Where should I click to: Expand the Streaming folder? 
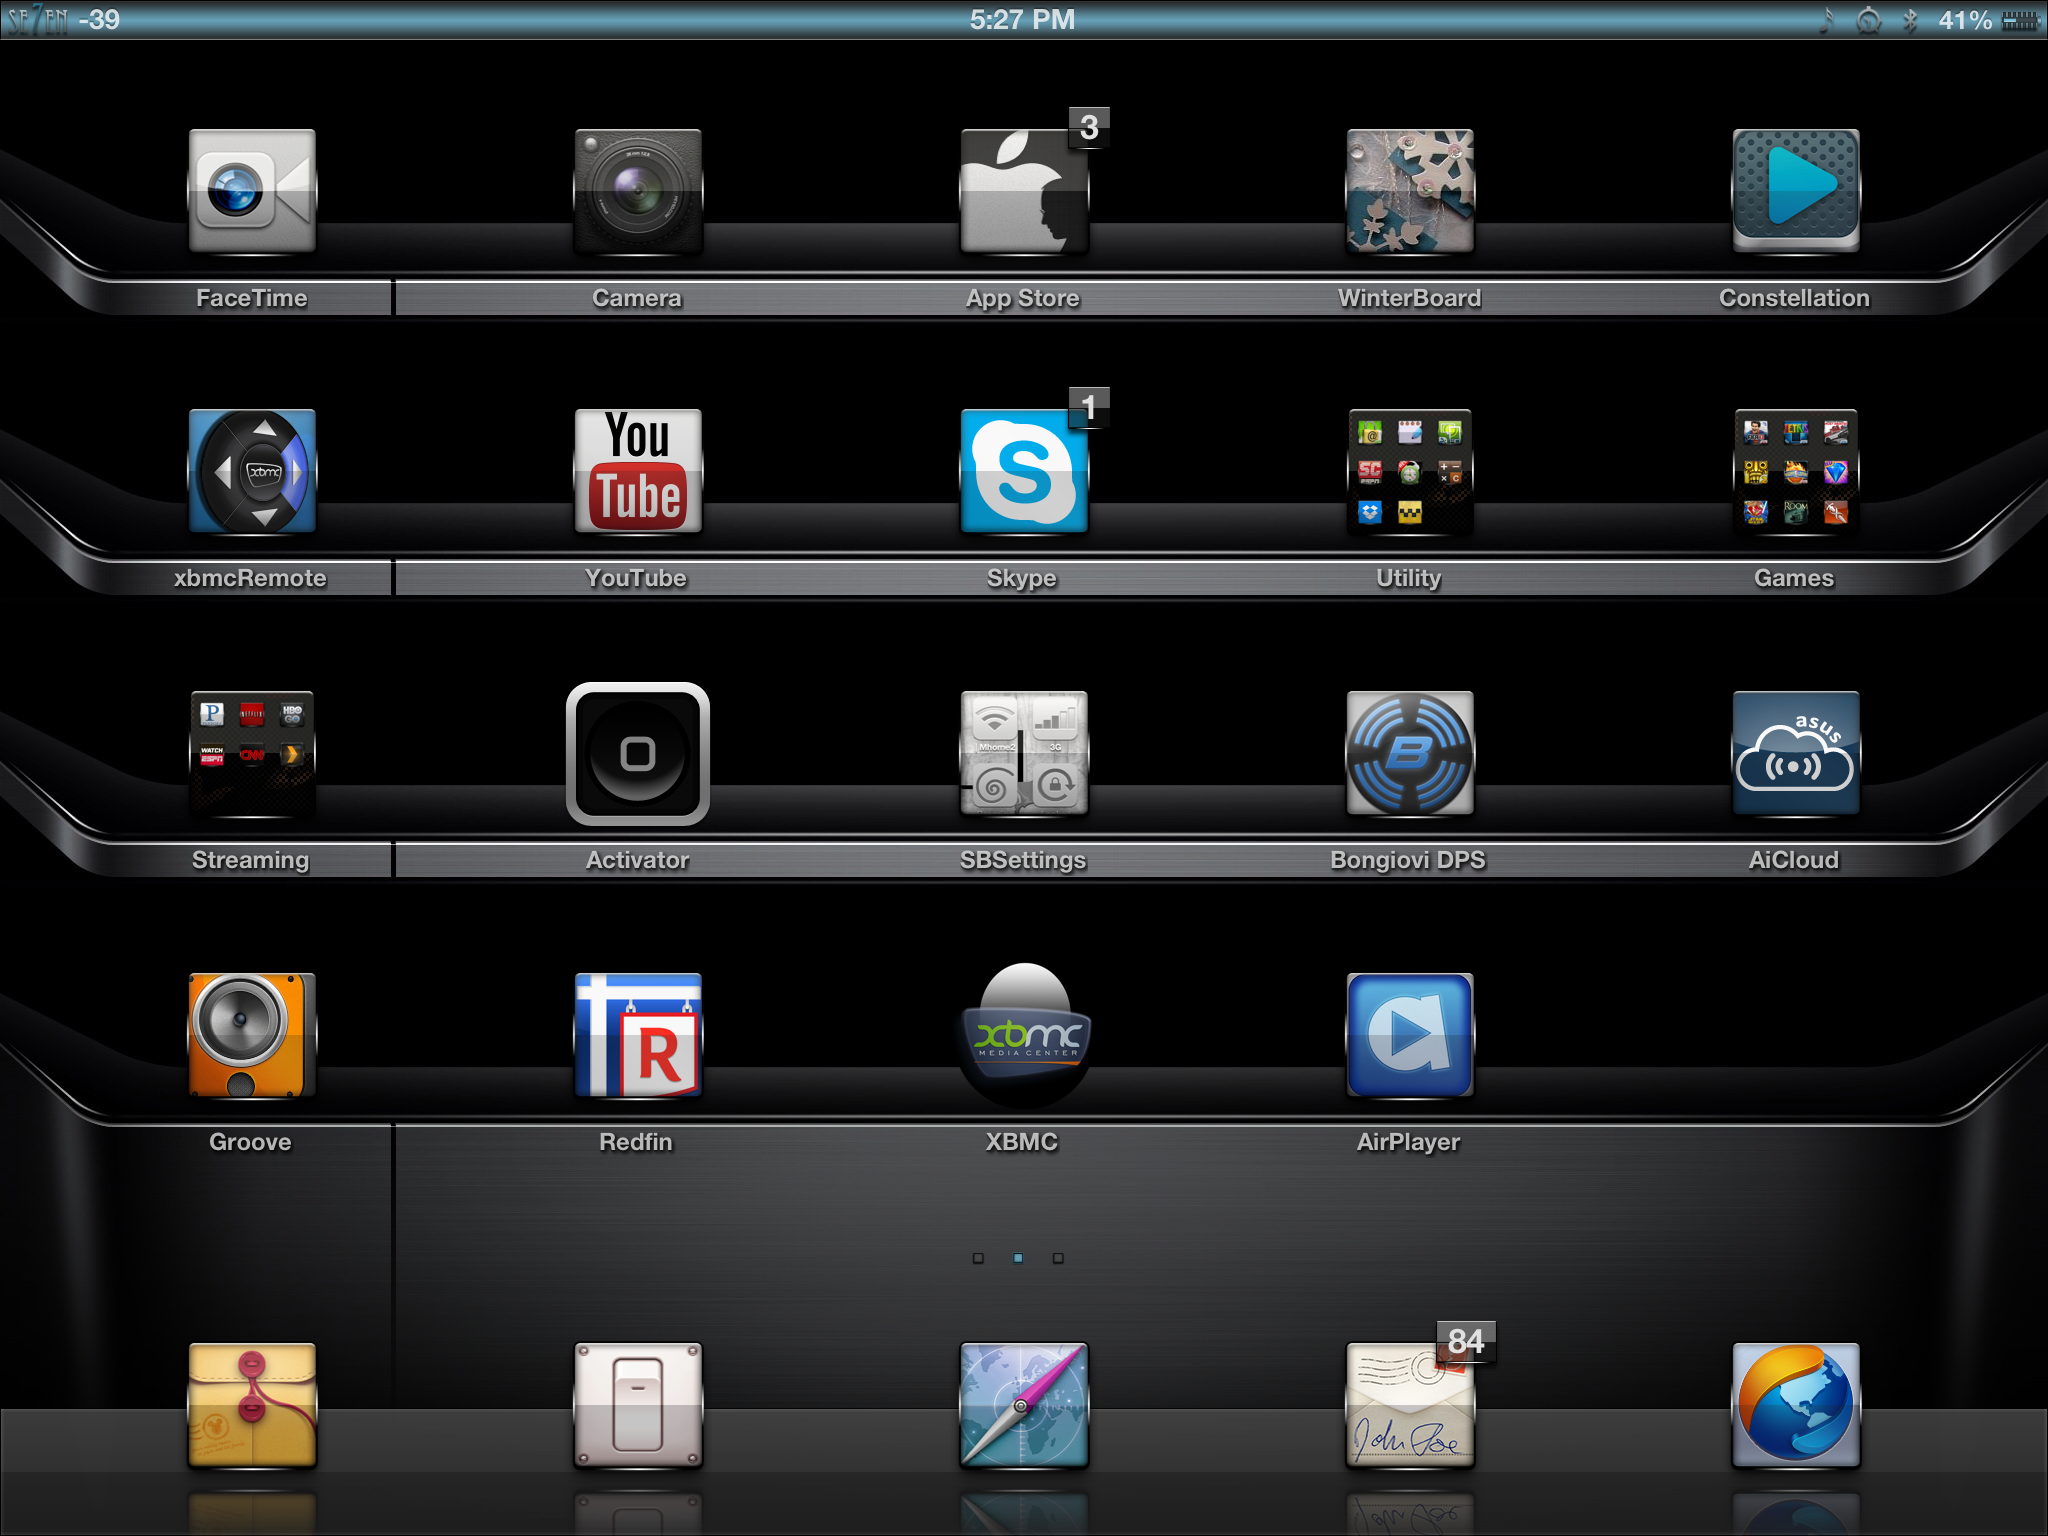point(252,753)
